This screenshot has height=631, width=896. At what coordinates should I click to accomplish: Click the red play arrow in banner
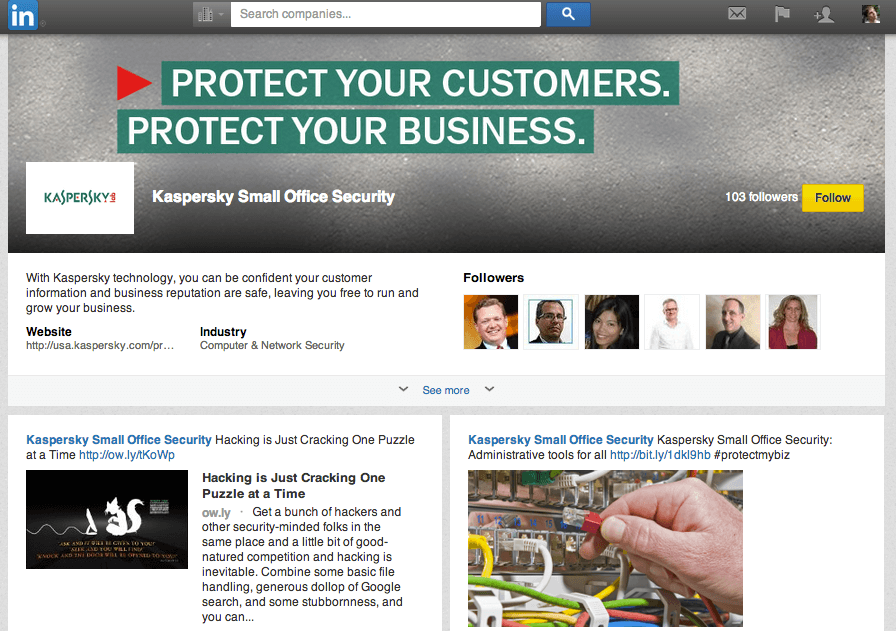pyautogui.click(x=134, y=83)
